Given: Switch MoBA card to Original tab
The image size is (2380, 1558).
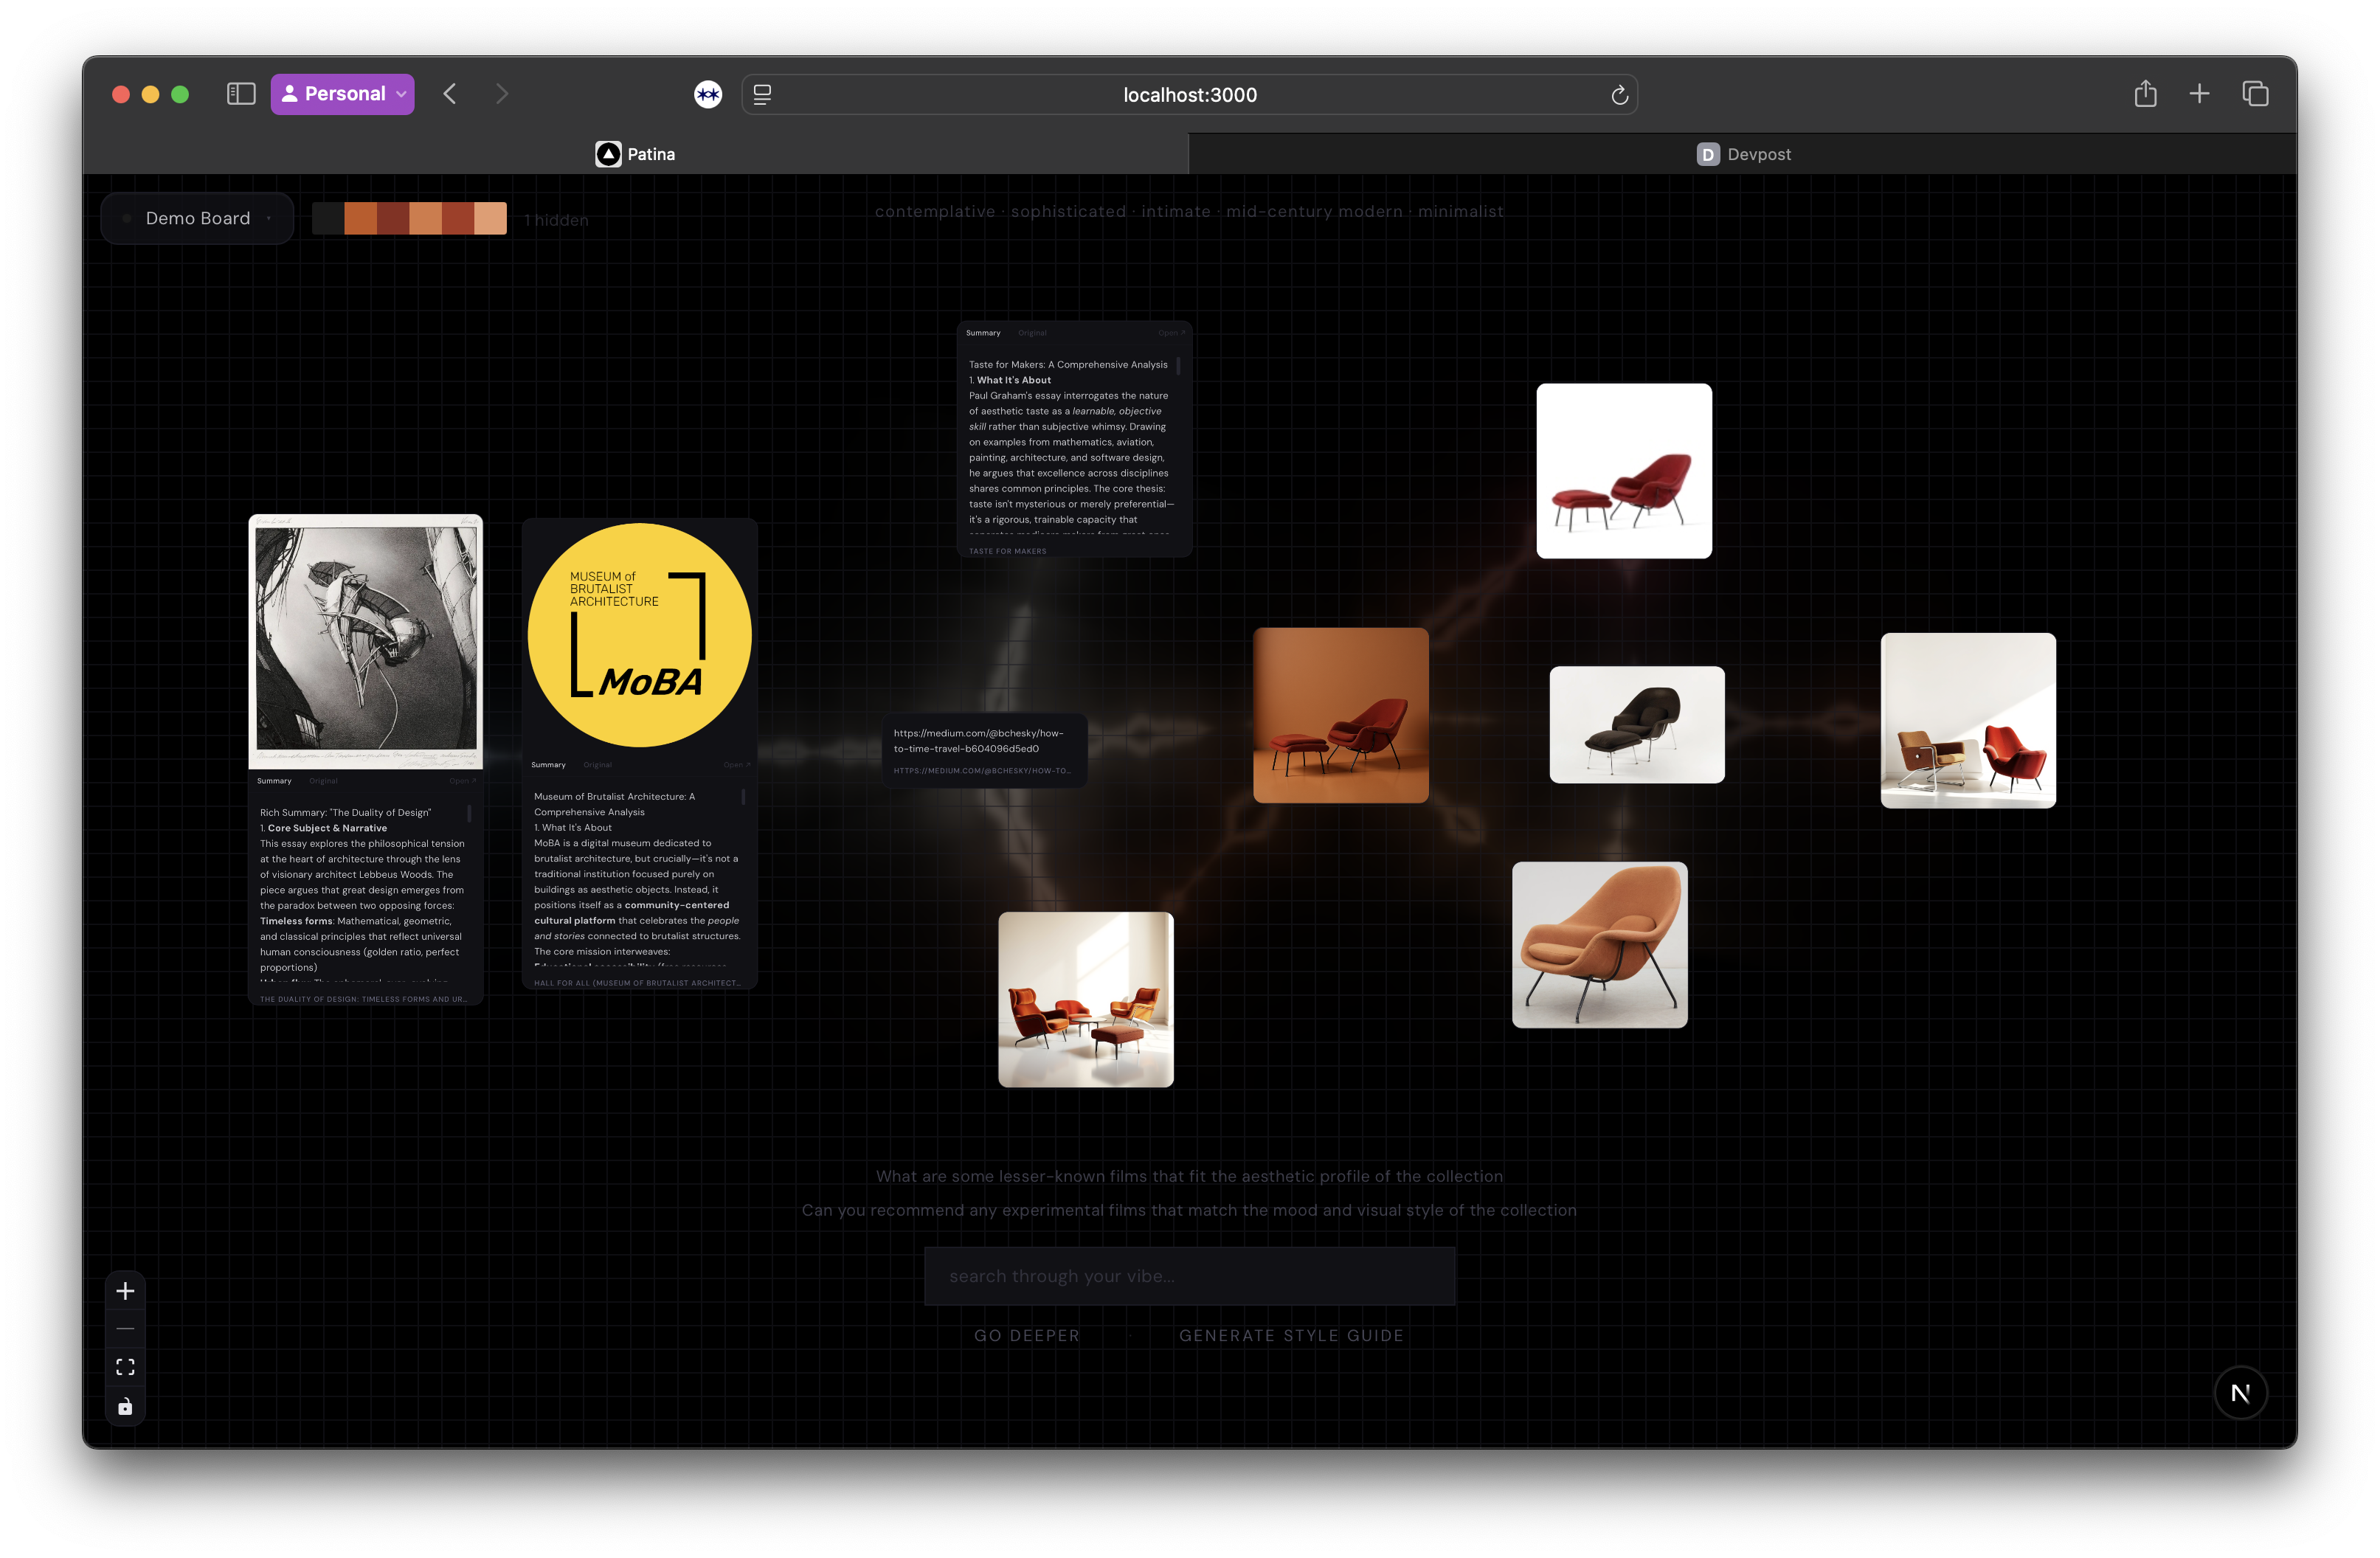Looking at the screenshot, I should click(x=597, y=765).
